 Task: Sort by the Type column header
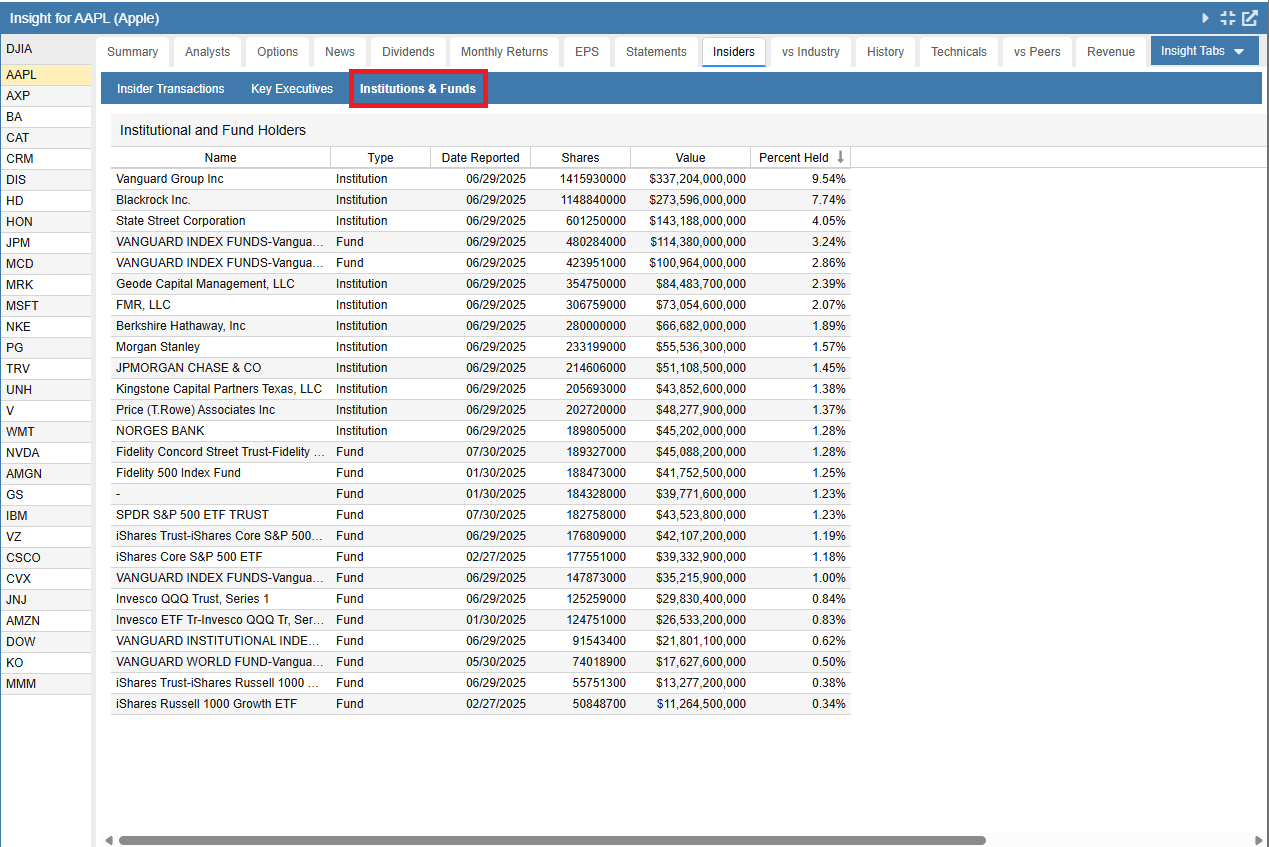380,157
